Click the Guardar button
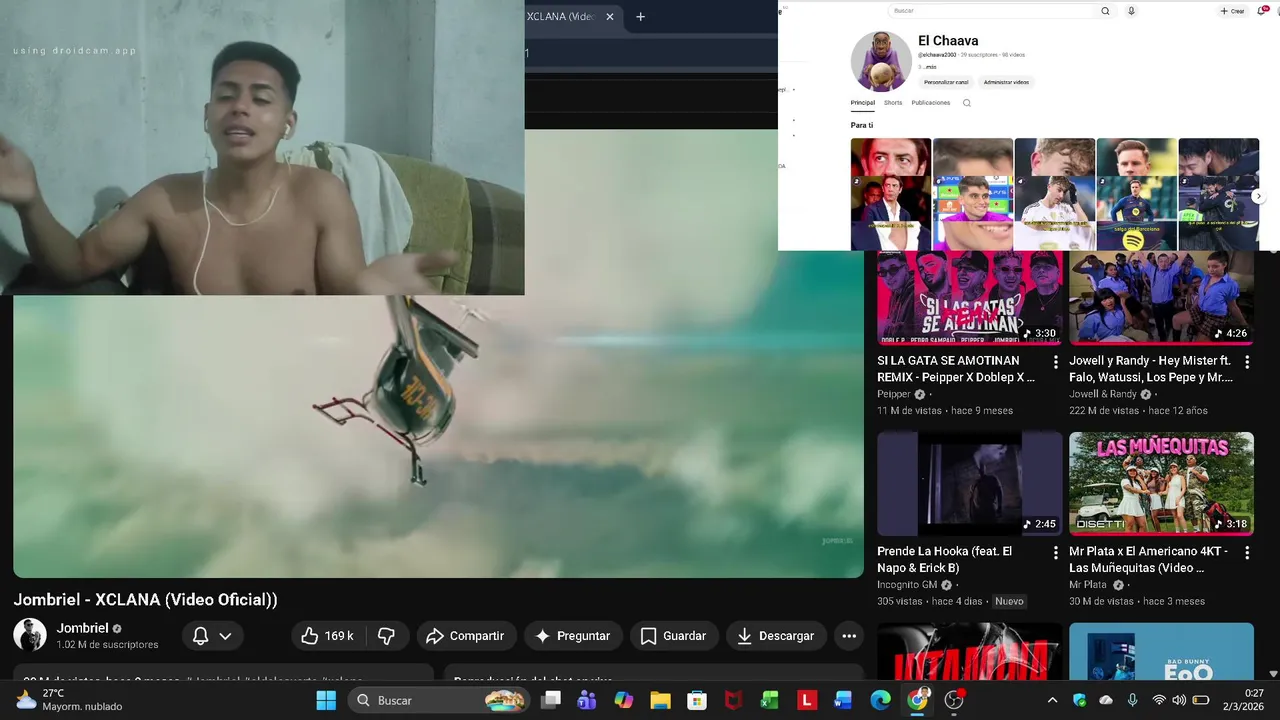Viewport: 1280px width, 720px height. [x=673, y=636]
